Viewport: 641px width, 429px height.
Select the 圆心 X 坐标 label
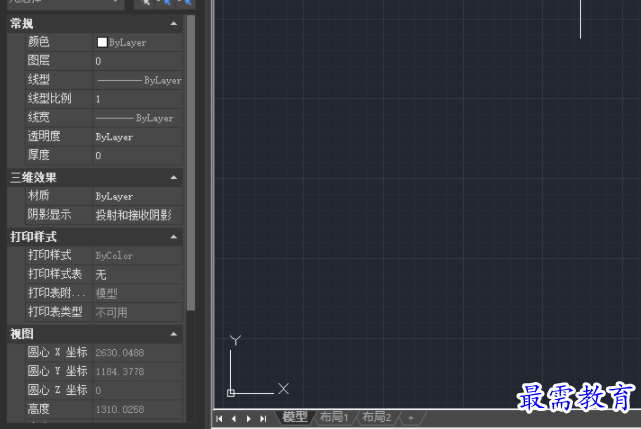tap(58, 352)
